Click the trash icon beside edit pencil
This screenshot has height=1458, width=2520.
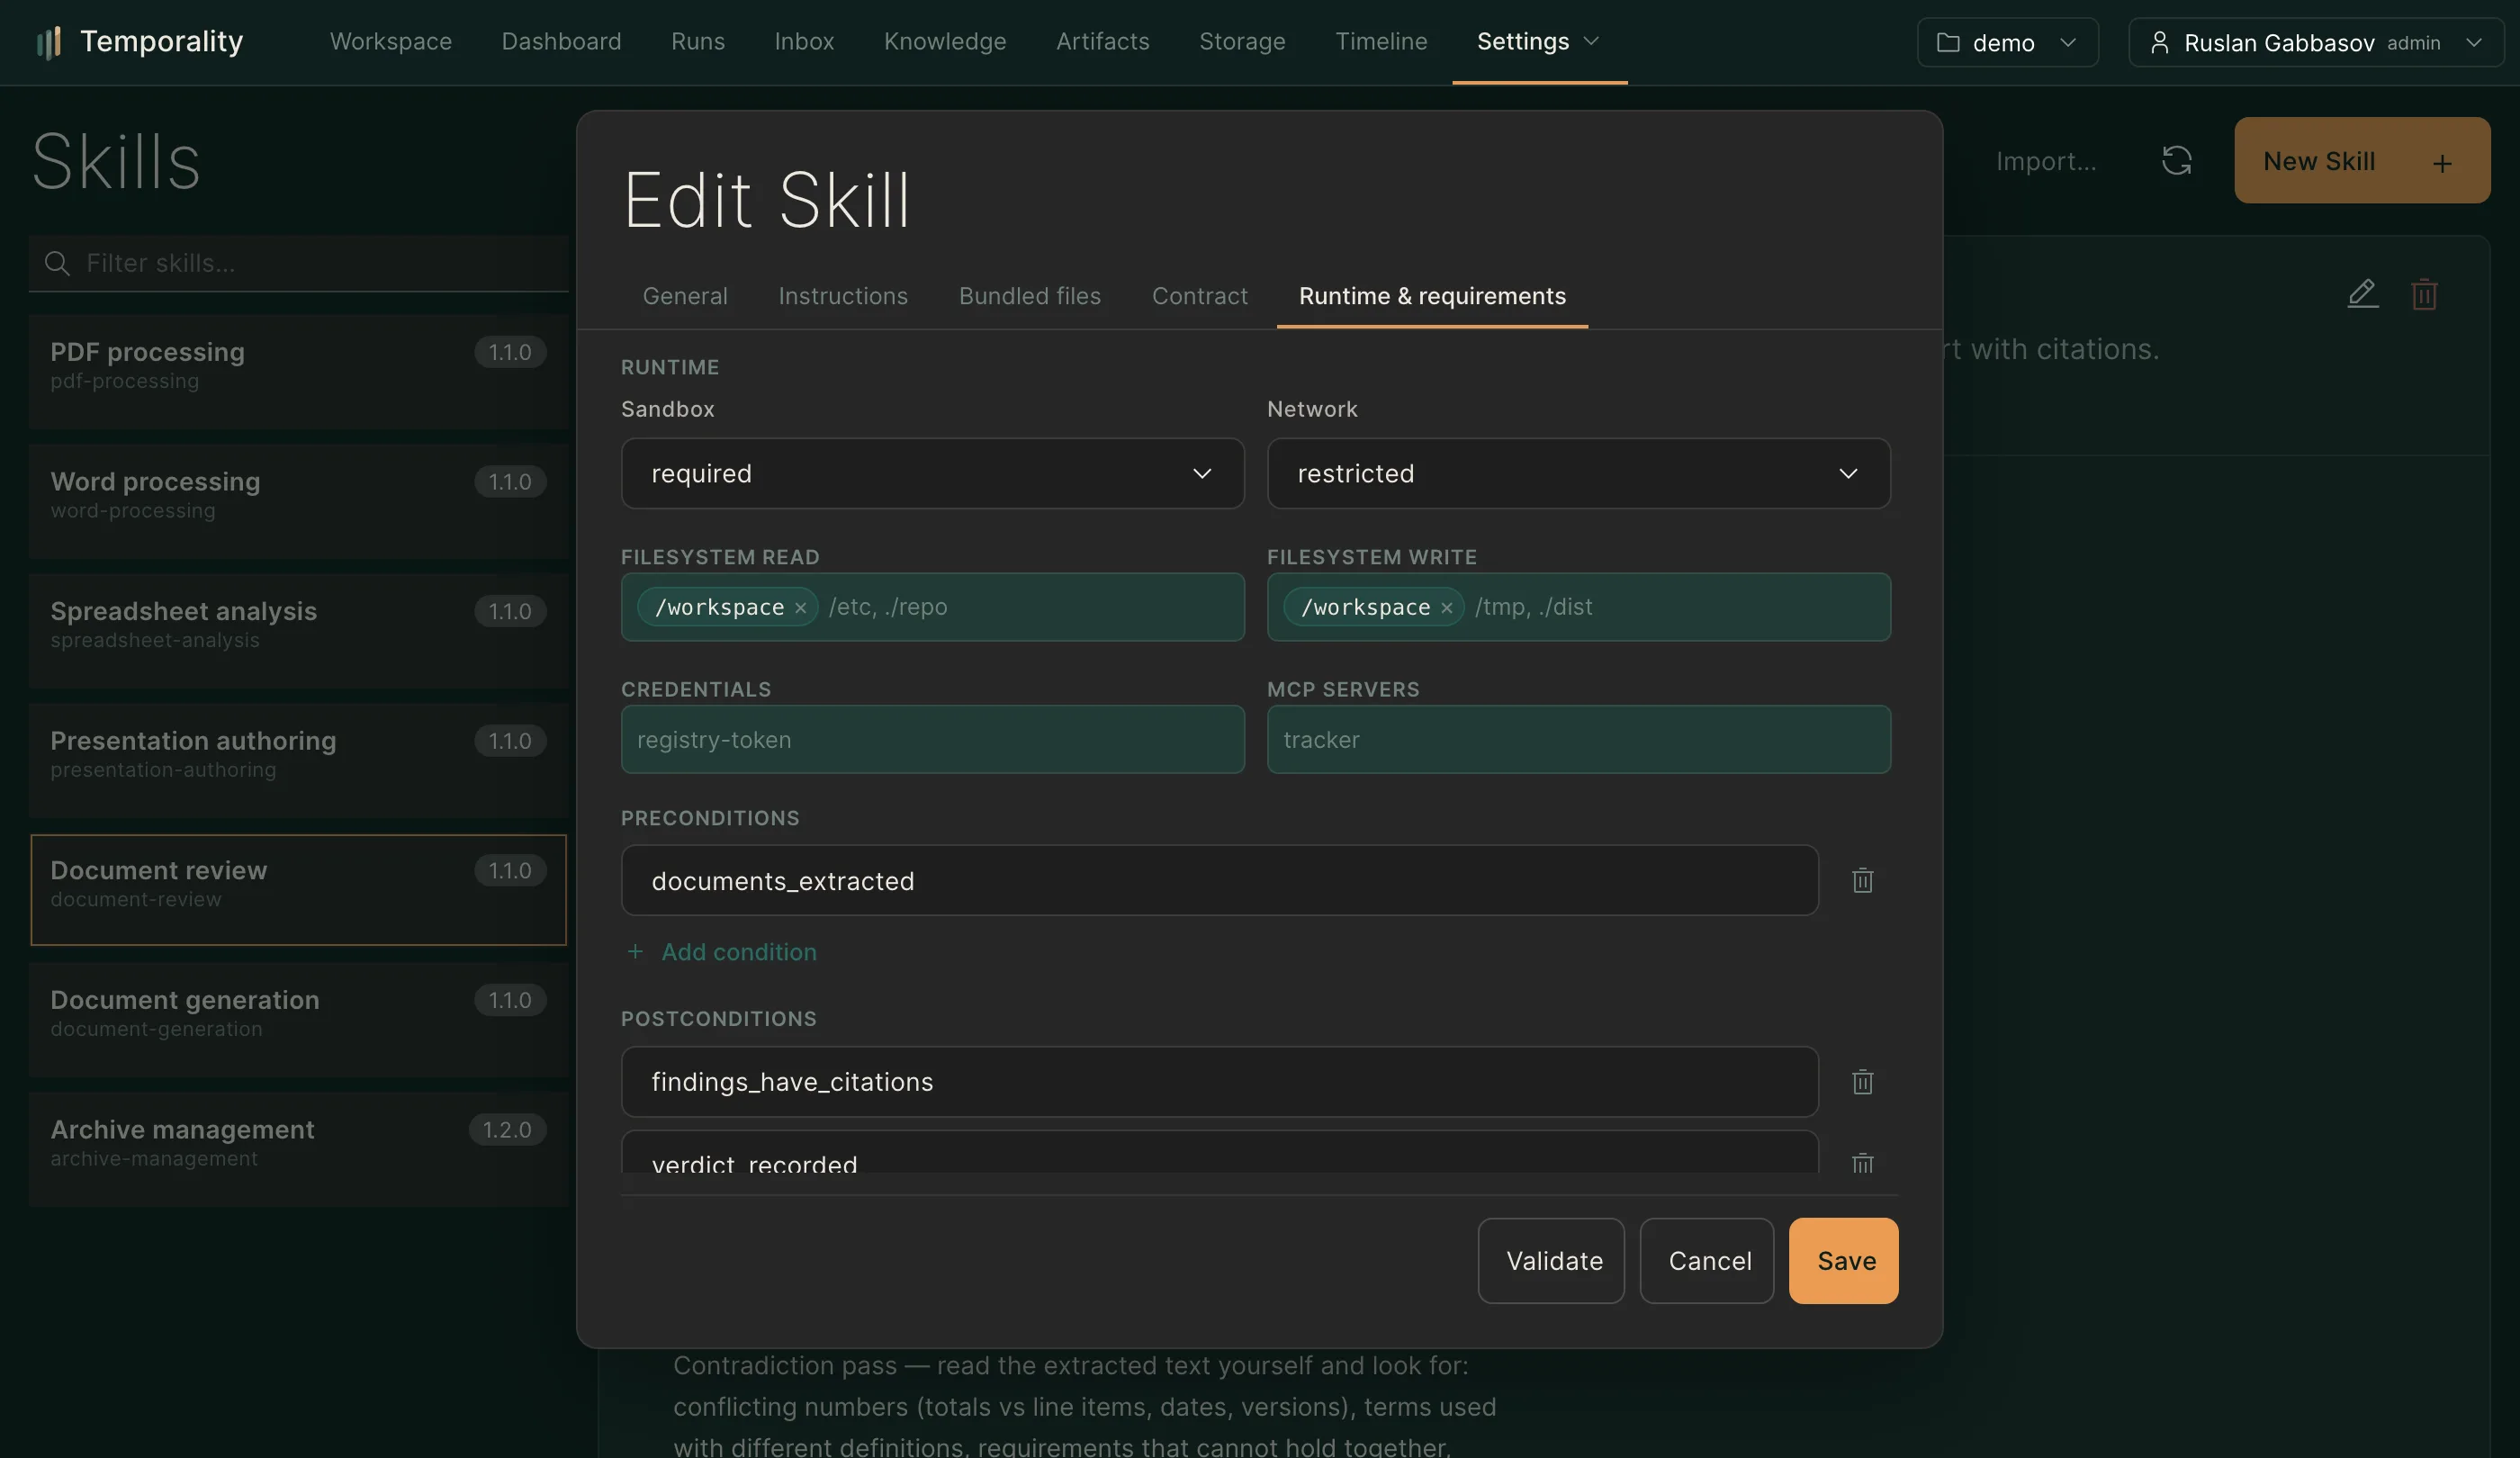coord(2424,294)
